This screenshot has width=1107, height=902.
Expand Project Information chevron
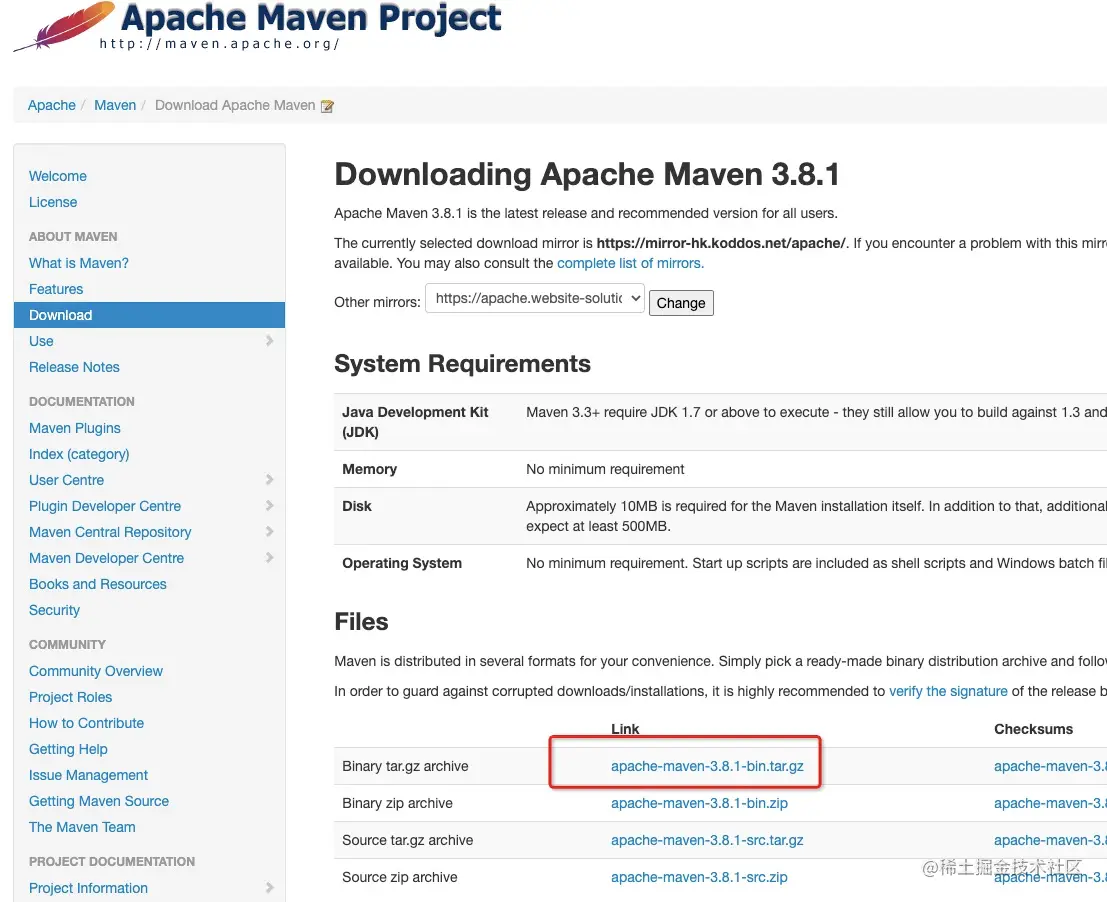(x=269, y=888)
